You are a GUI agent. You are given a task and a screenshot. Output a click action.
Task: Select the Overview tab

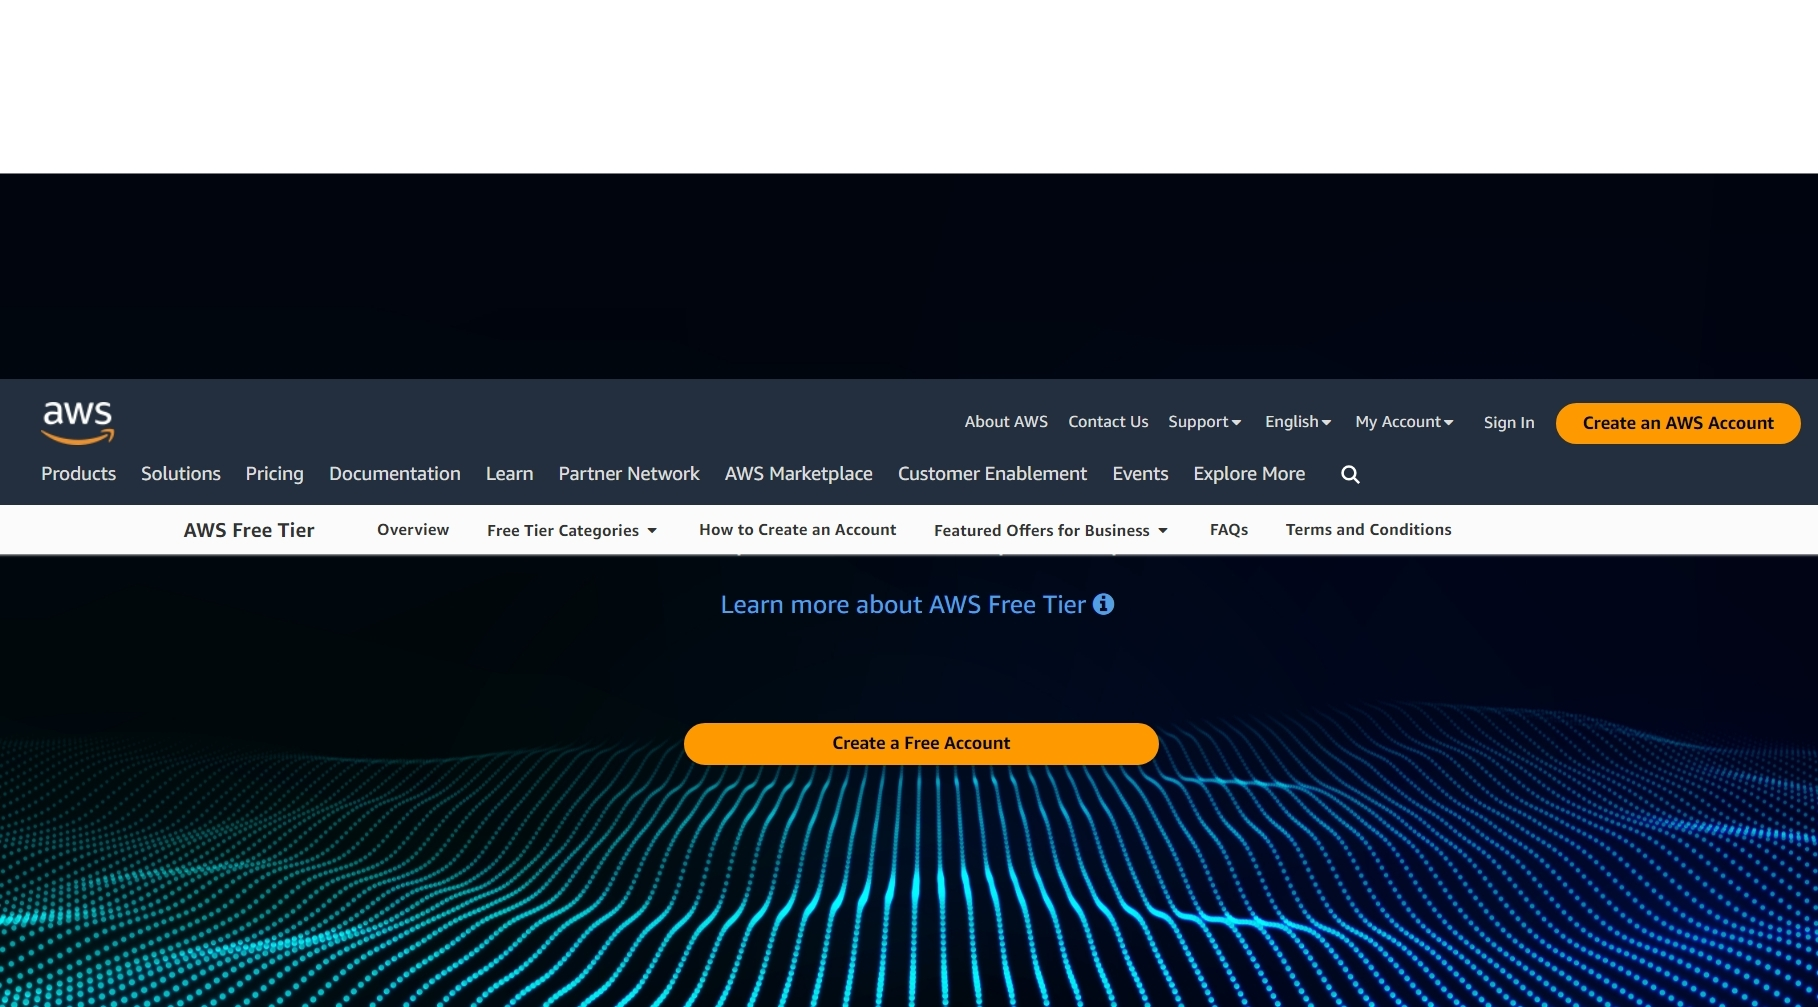click(412, 530)
